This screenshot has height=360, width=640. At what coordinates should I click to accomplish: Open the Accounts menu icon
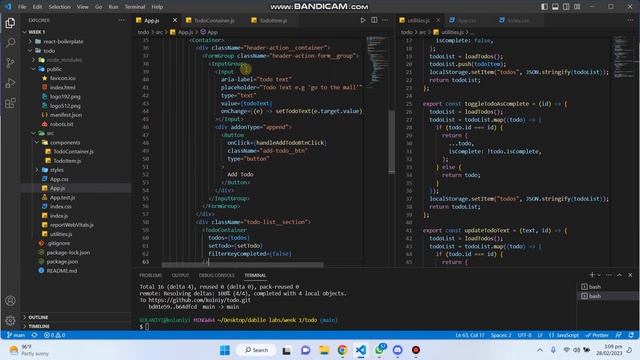10,301
